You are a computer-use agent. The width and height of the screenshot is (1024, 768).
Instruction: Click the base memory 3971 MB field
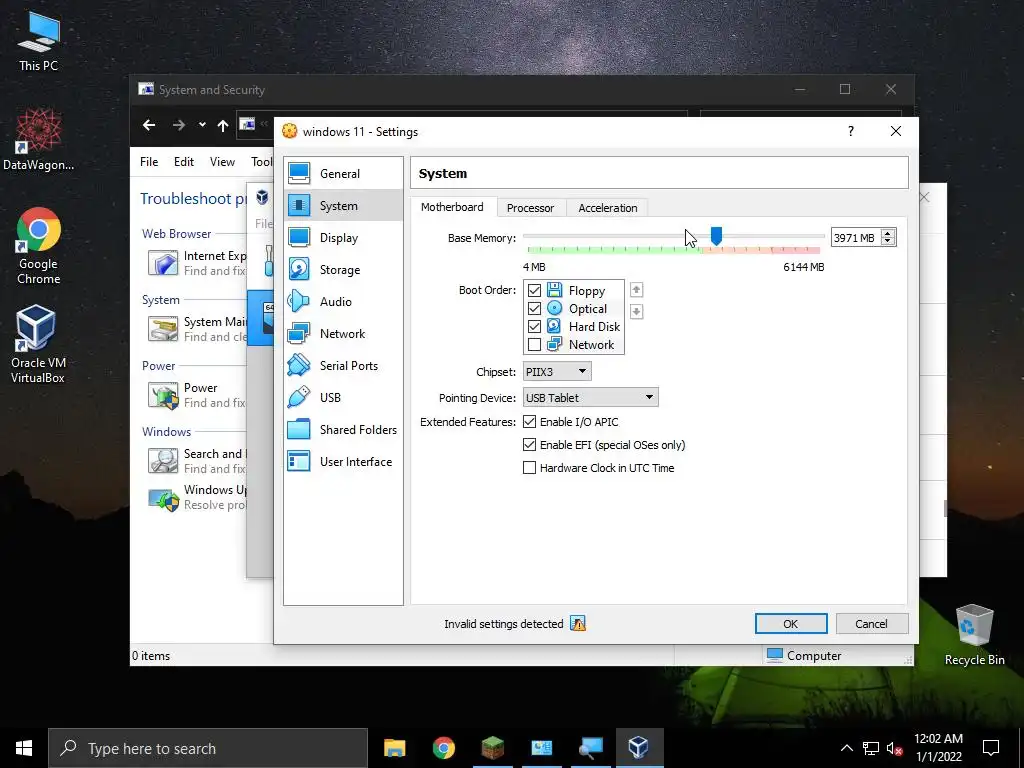856,238
